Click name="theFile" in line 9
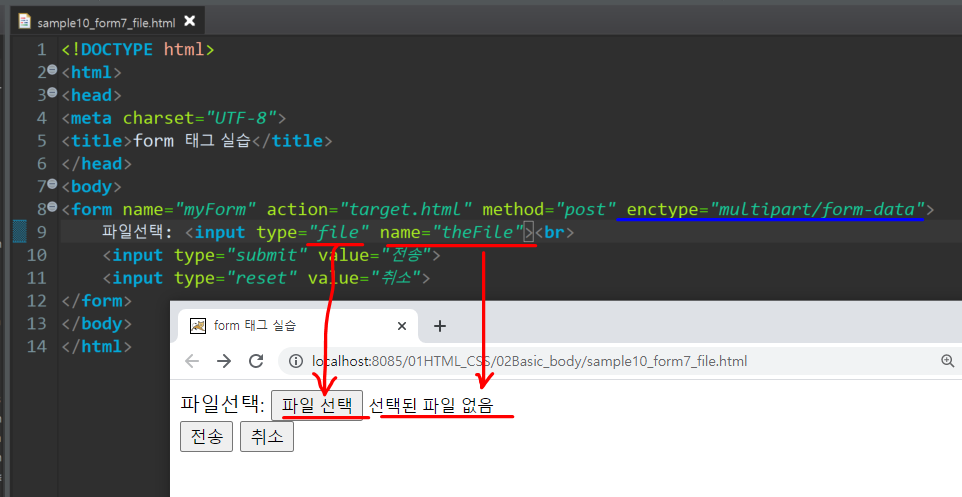The height and width of the screenshot is (497, 962). pyautogui.click(x=451, y=232)
